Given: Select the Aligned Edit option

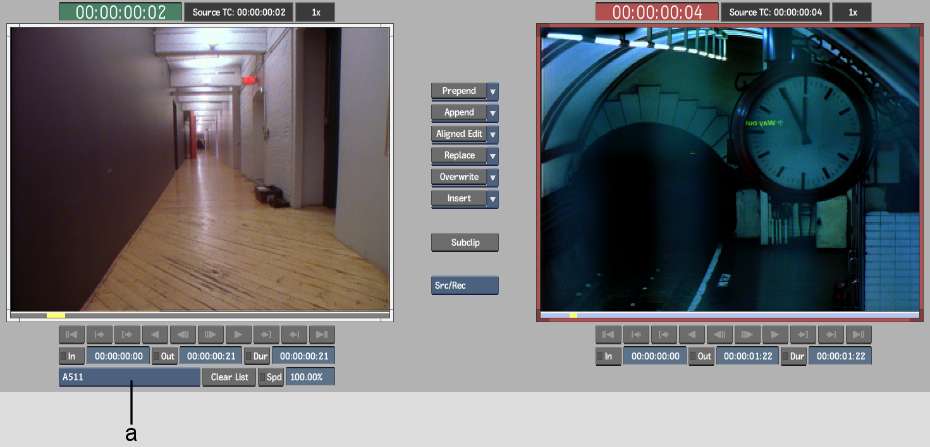Looking at the screenshot, I should 459,134.
